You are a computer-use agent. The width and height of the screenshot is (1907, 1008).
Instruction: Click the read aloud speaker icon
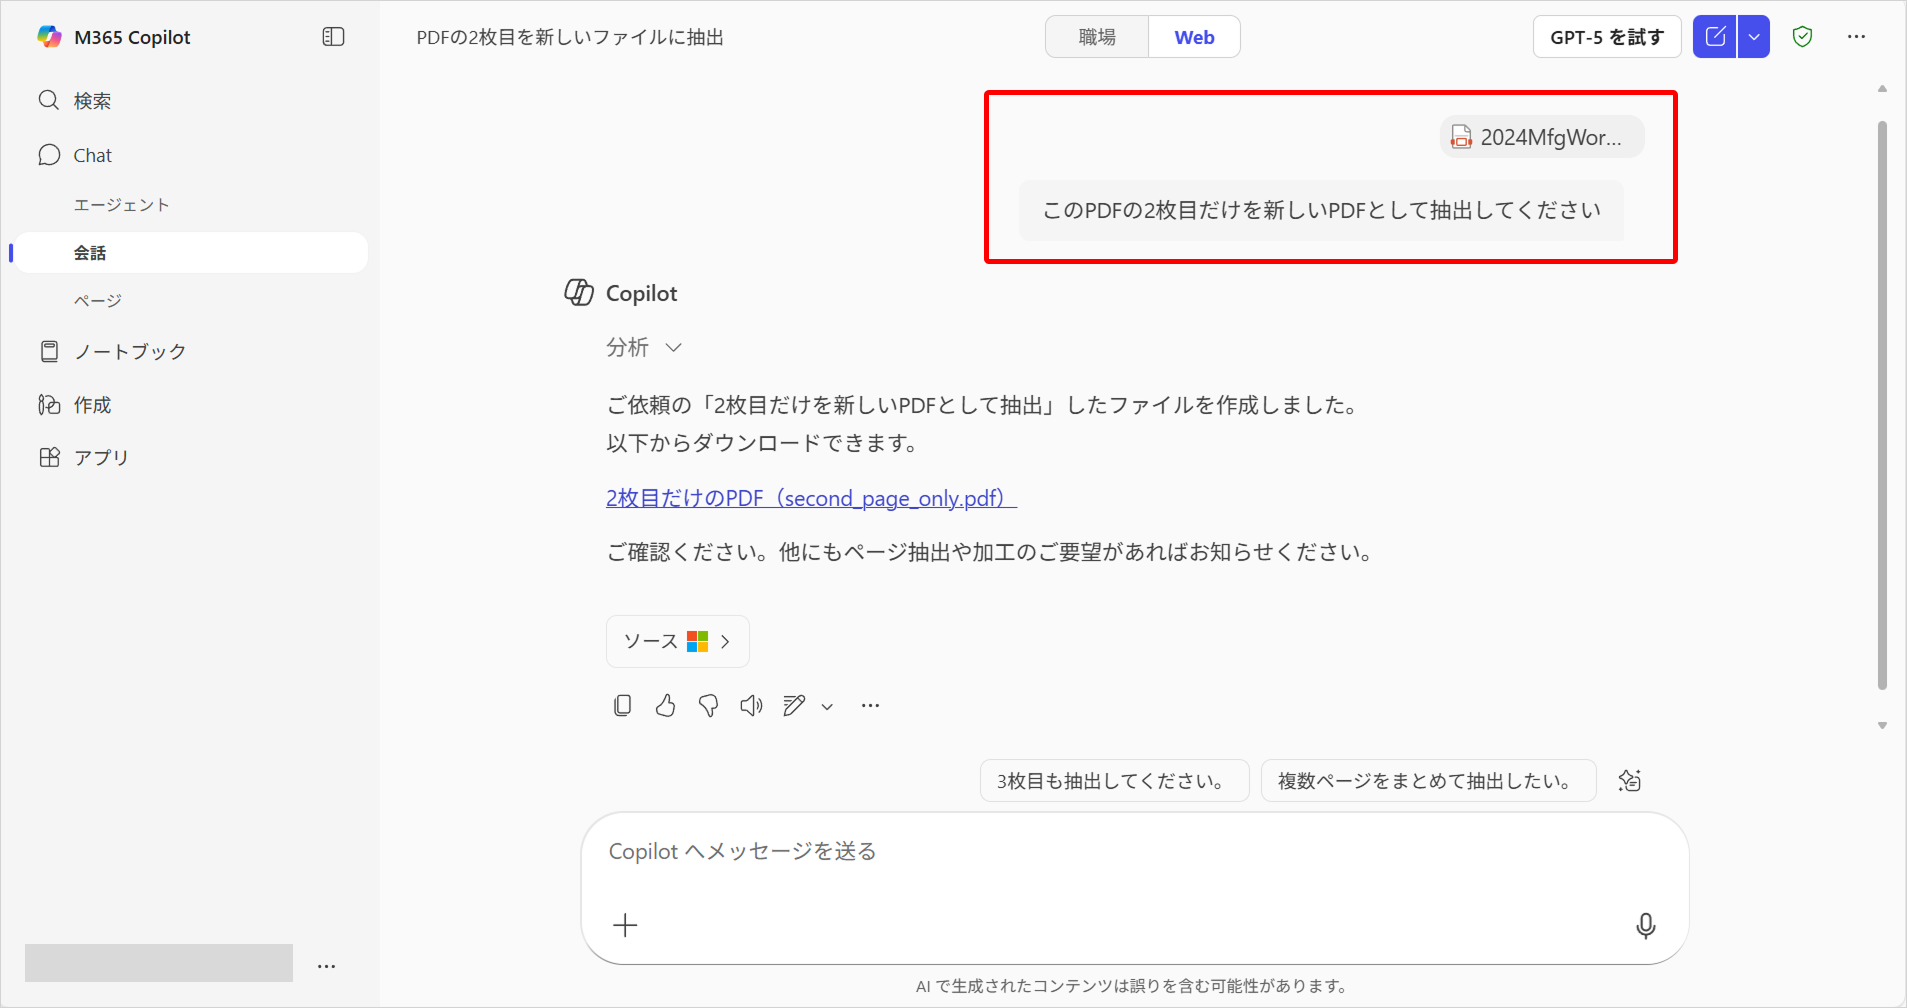[751, 706]
